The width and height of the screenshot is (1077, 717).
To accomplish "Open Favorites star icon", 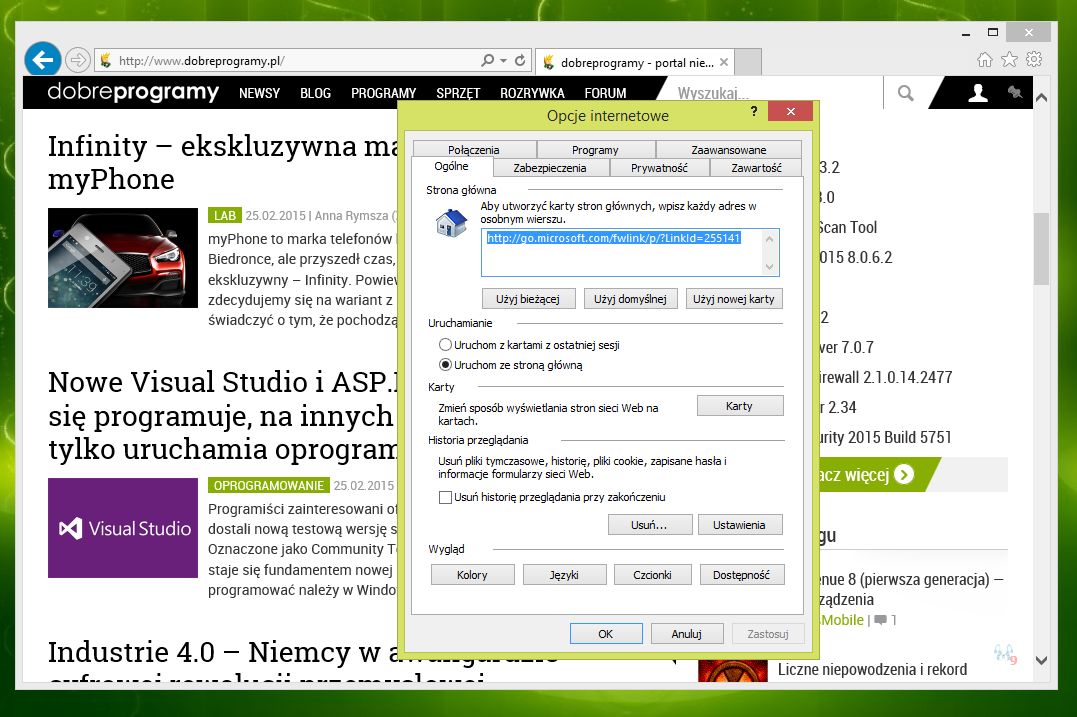I will tap(1009, 60).
